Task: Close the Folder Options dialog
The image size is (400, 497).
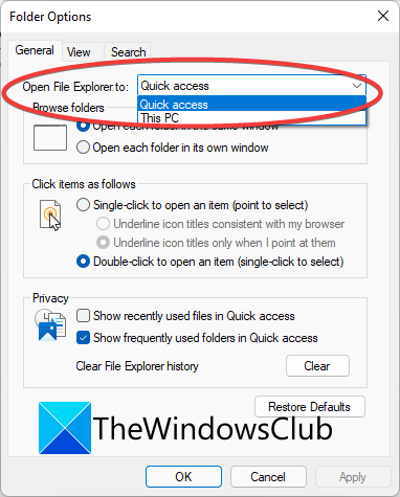Action: (383, 16)
